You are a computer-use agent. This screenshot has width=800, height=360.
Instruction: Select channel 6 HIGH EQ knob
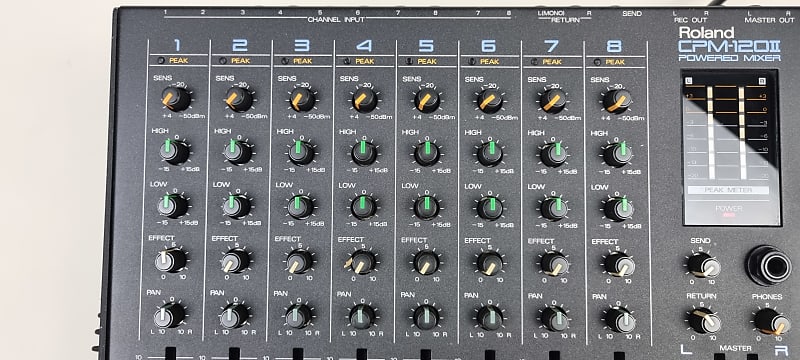tap(490, 154)
